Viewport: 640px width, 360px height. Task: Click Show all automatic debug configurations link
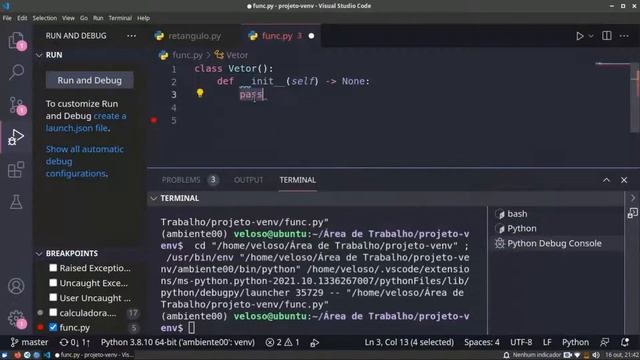point(85,161)
